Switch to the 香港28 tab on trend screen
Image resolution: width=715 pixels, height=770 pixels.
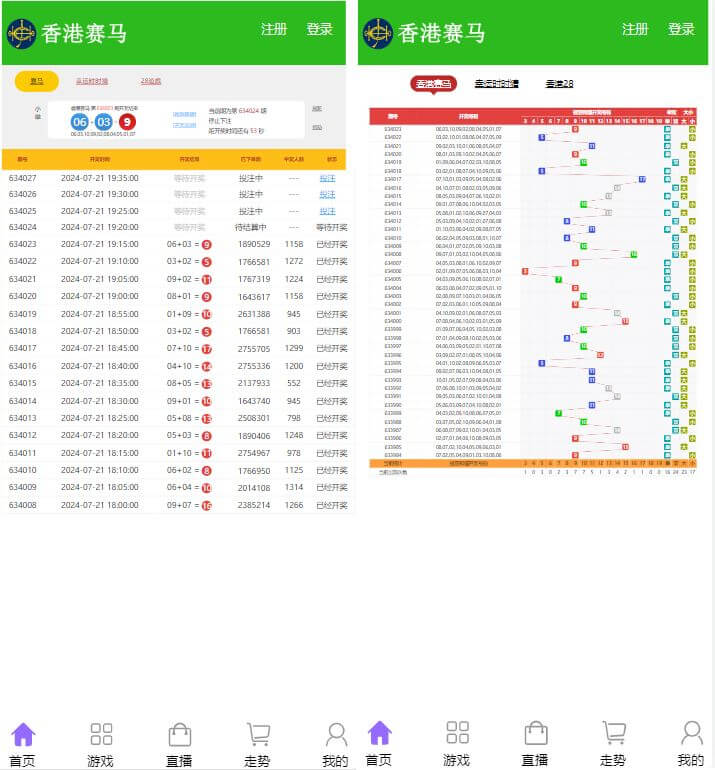click(x=559, y=84)
